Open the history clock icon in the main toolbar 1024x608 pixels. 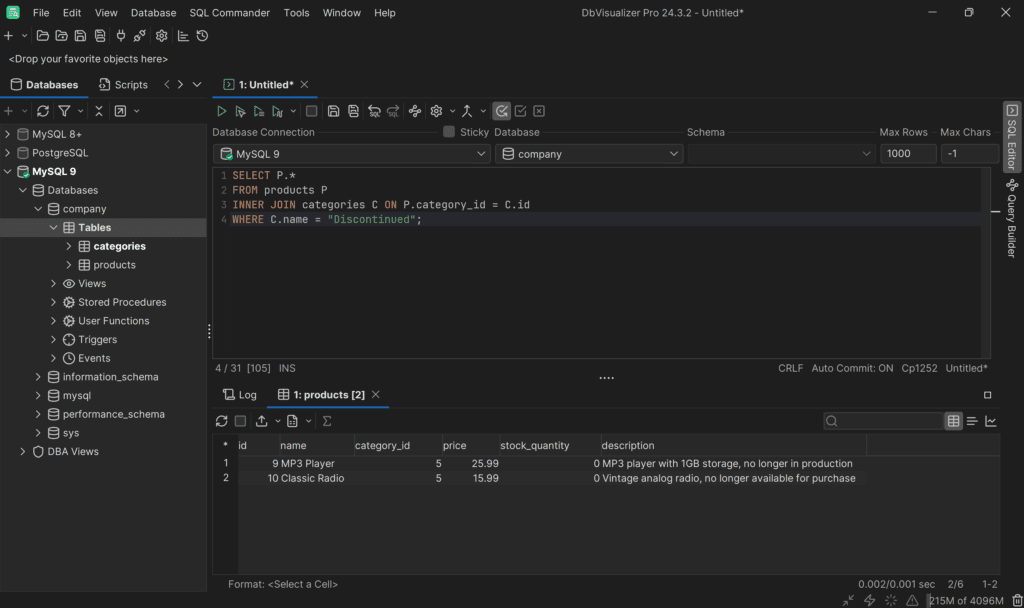click(x=202, y=36)
